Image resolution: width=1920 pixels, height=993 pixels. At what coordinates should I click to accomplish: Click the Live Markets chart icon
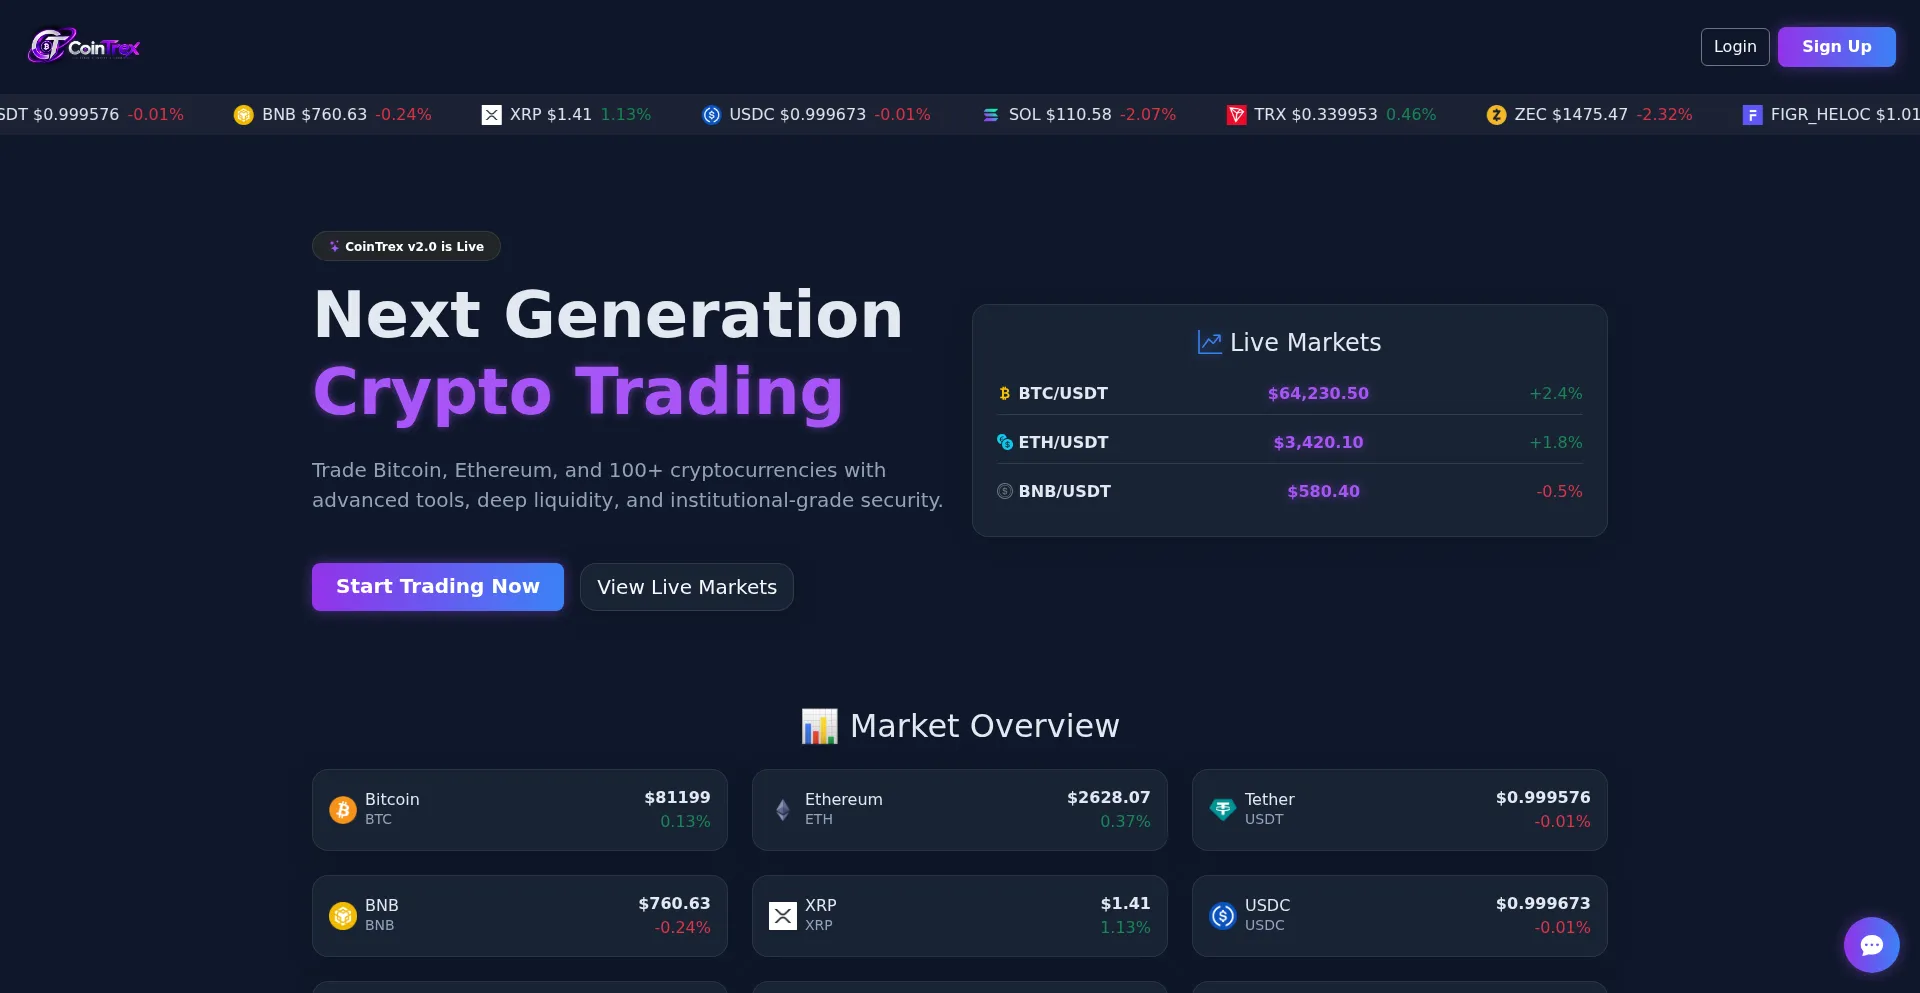1210,343
